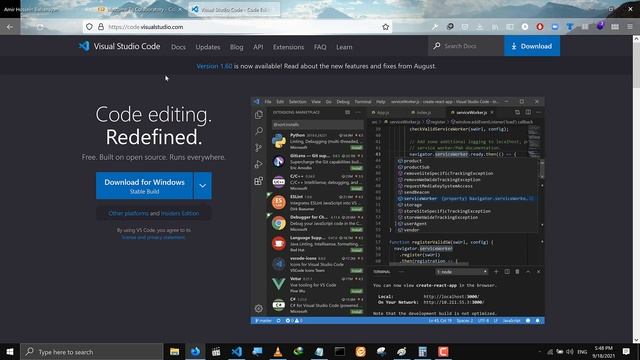Click the Firefox icon on the taskbar
Image resolution: width=640 pixels, height=360 pixels.
point(195,351)
